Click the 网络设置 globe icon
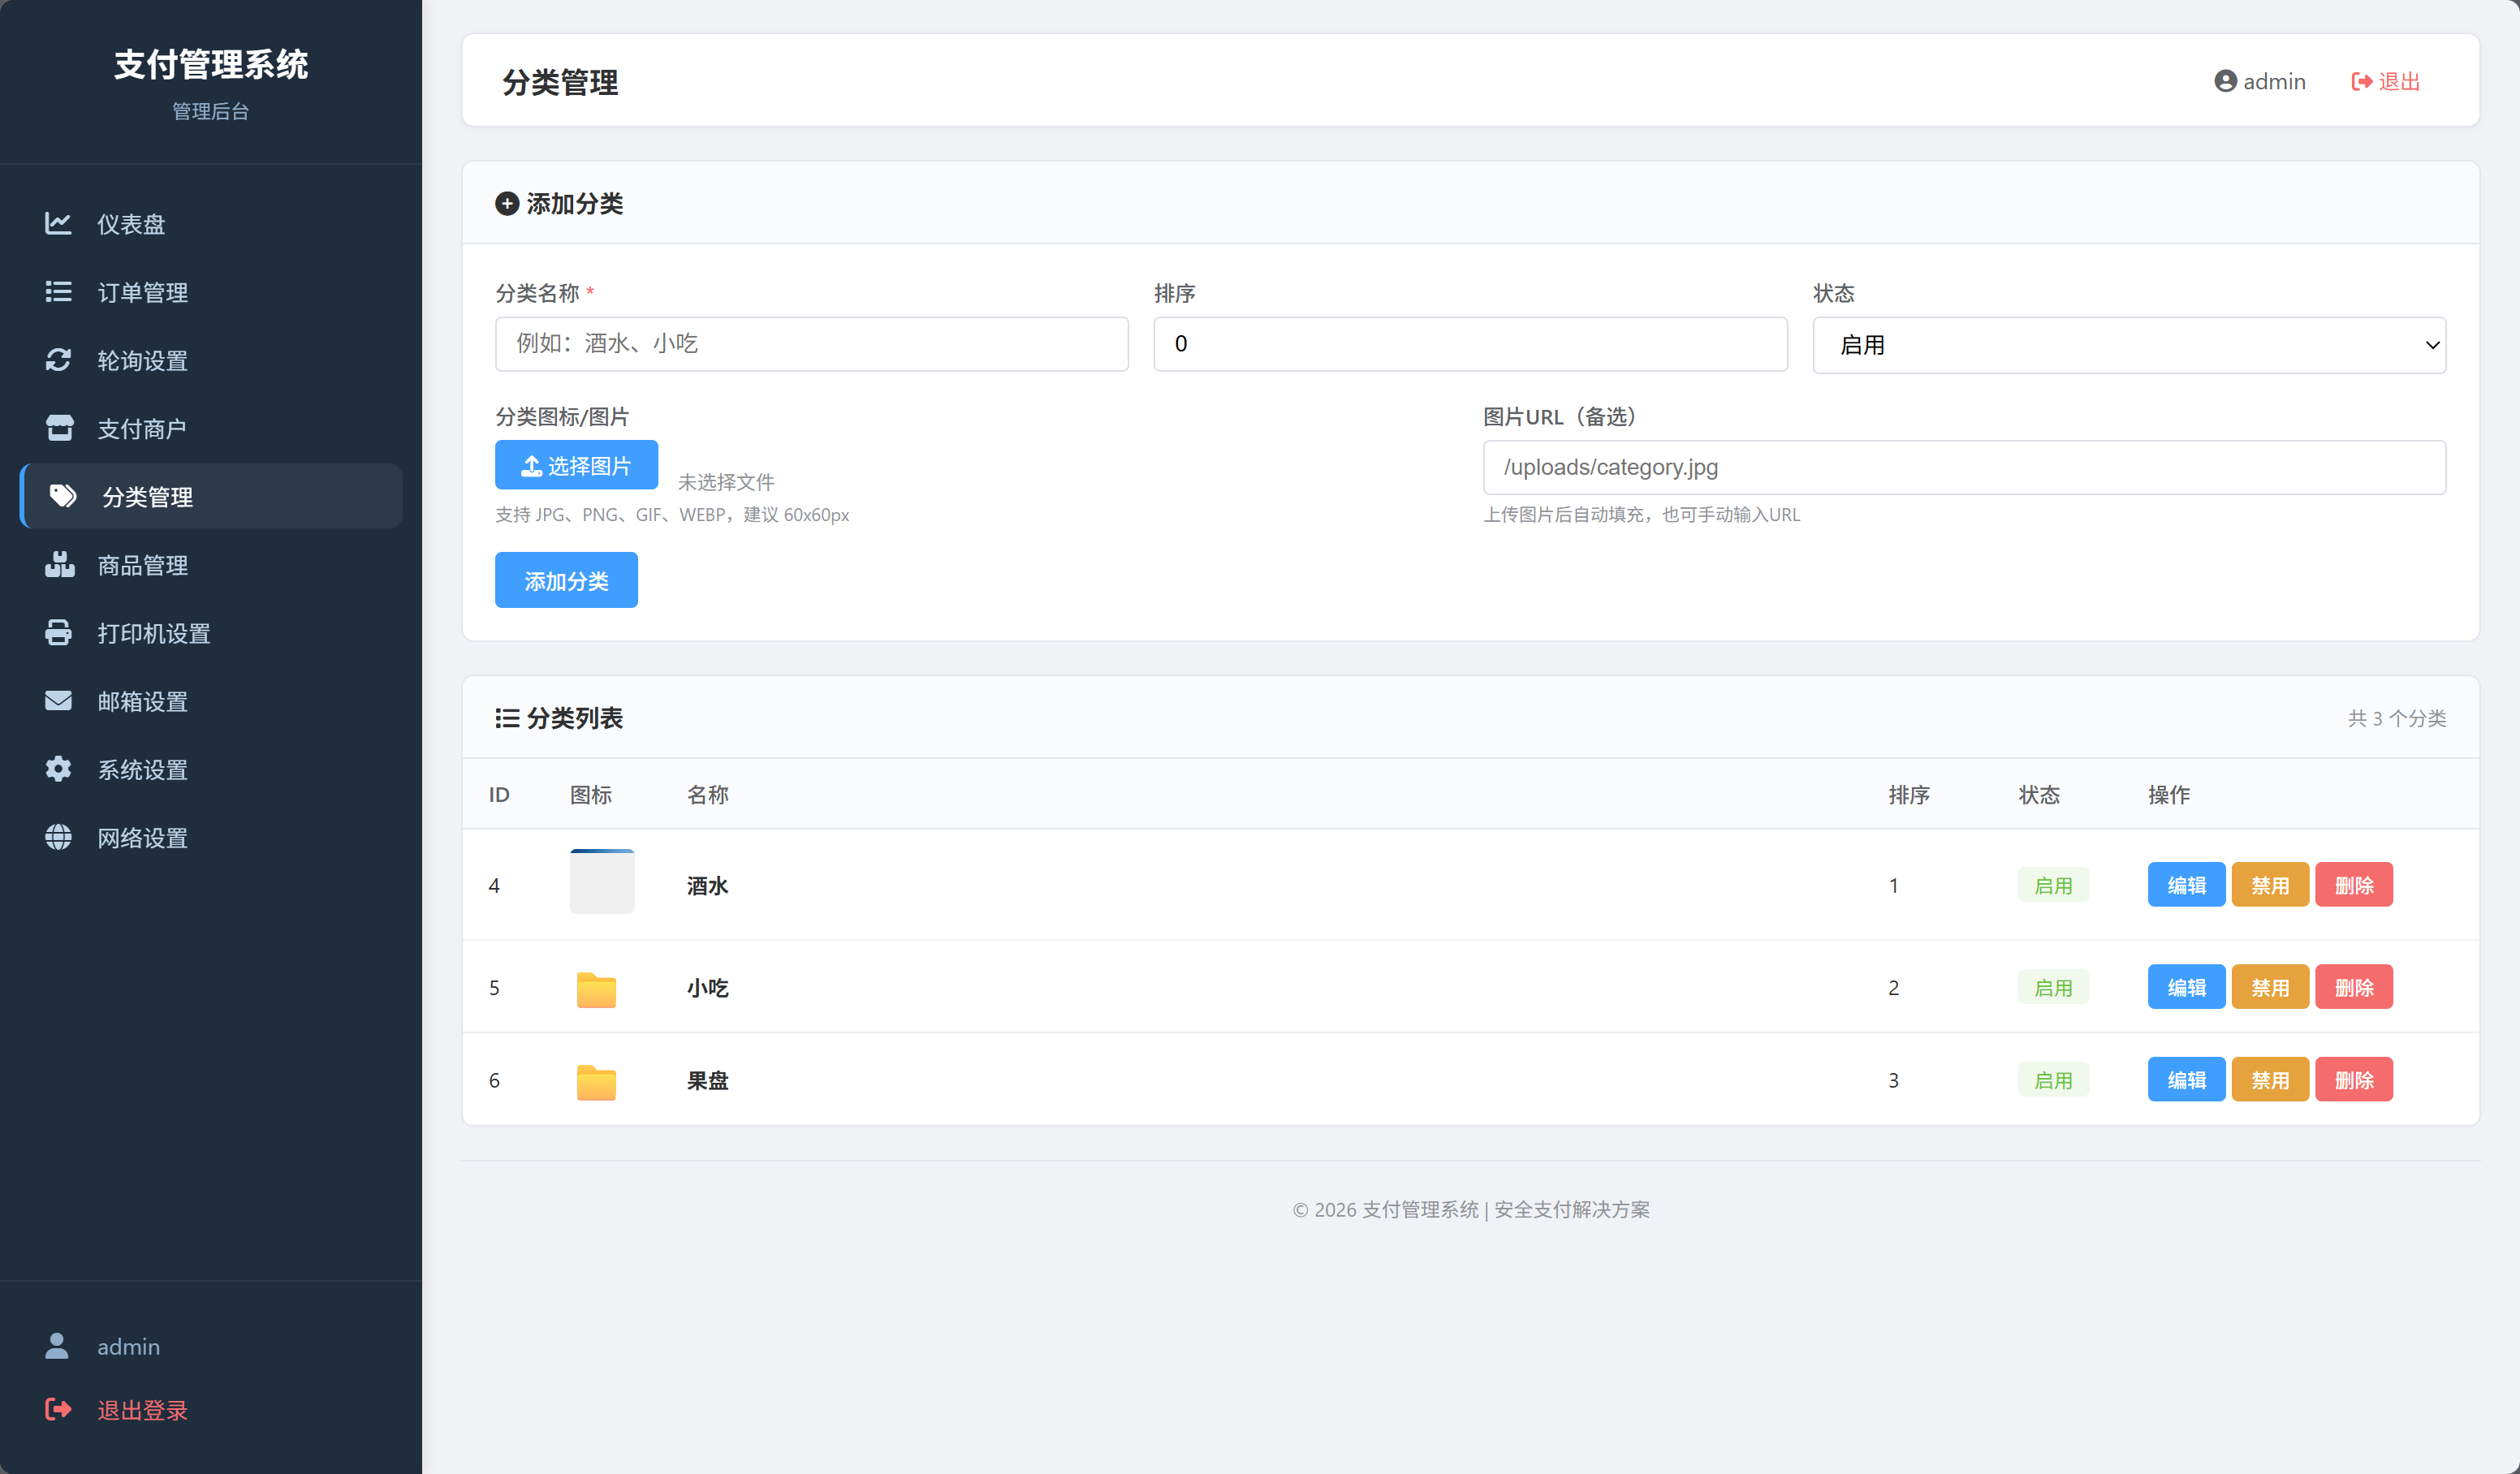The image size is (2520, 1474). tap(58, 836)
